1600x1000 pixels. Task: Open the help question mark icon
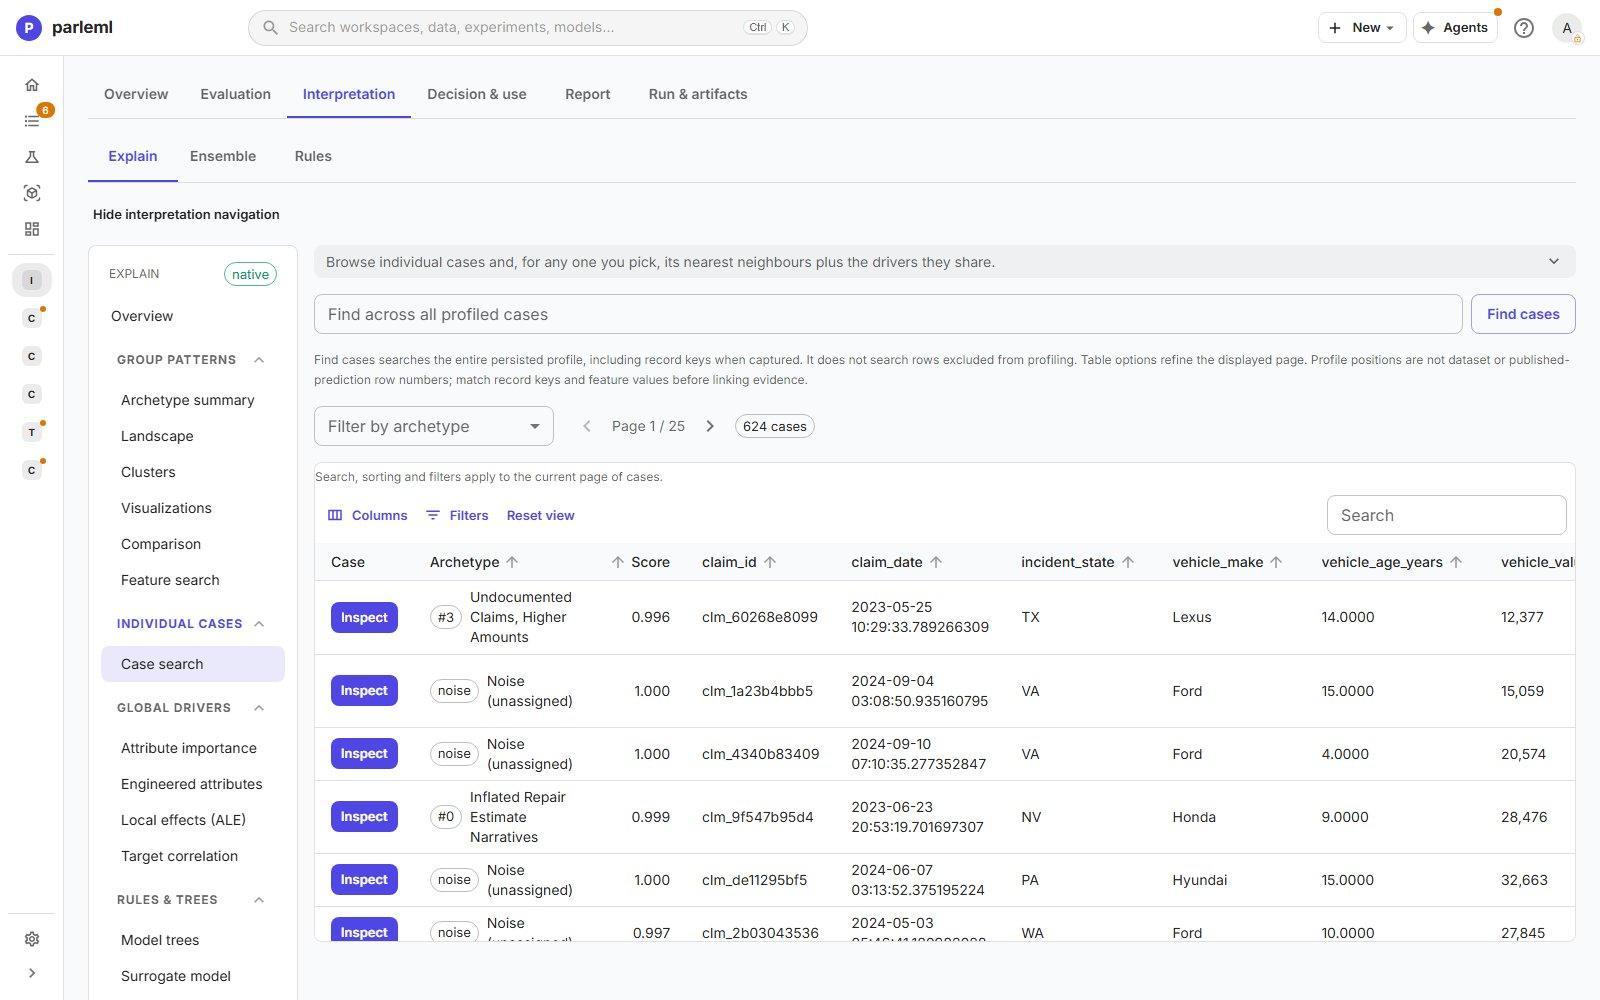pos(1523,28)
